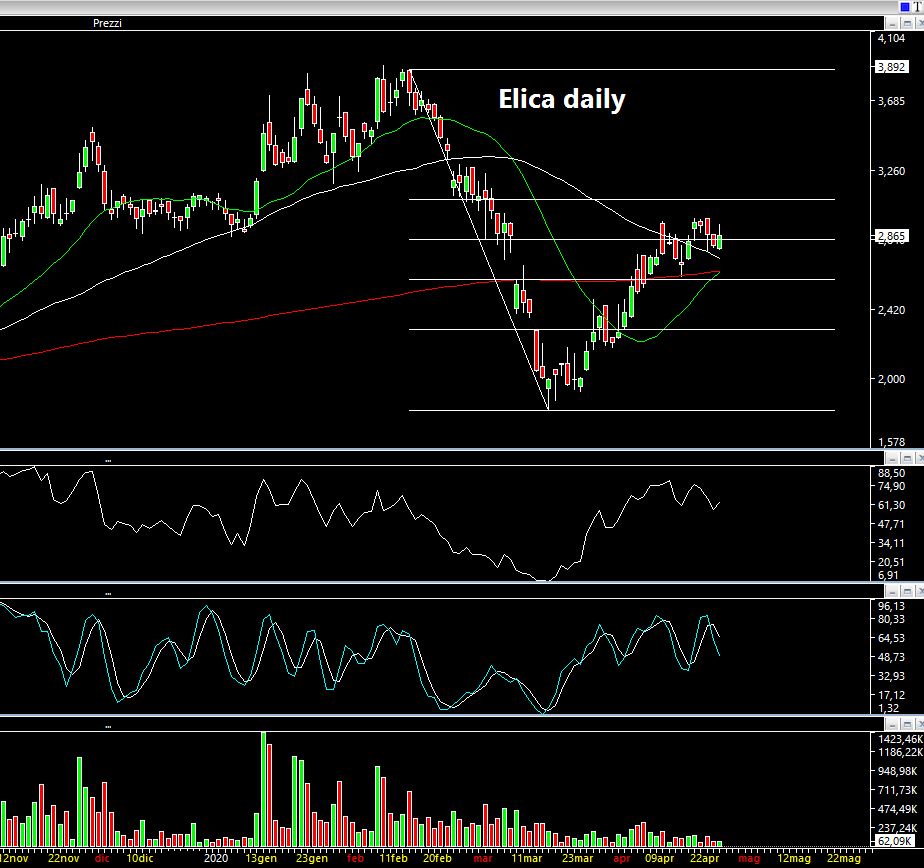Click the 1423,46K volume scale value
The height and width of the screenshot is (868, 924).
pyautogui.click(x=900, y=739)
